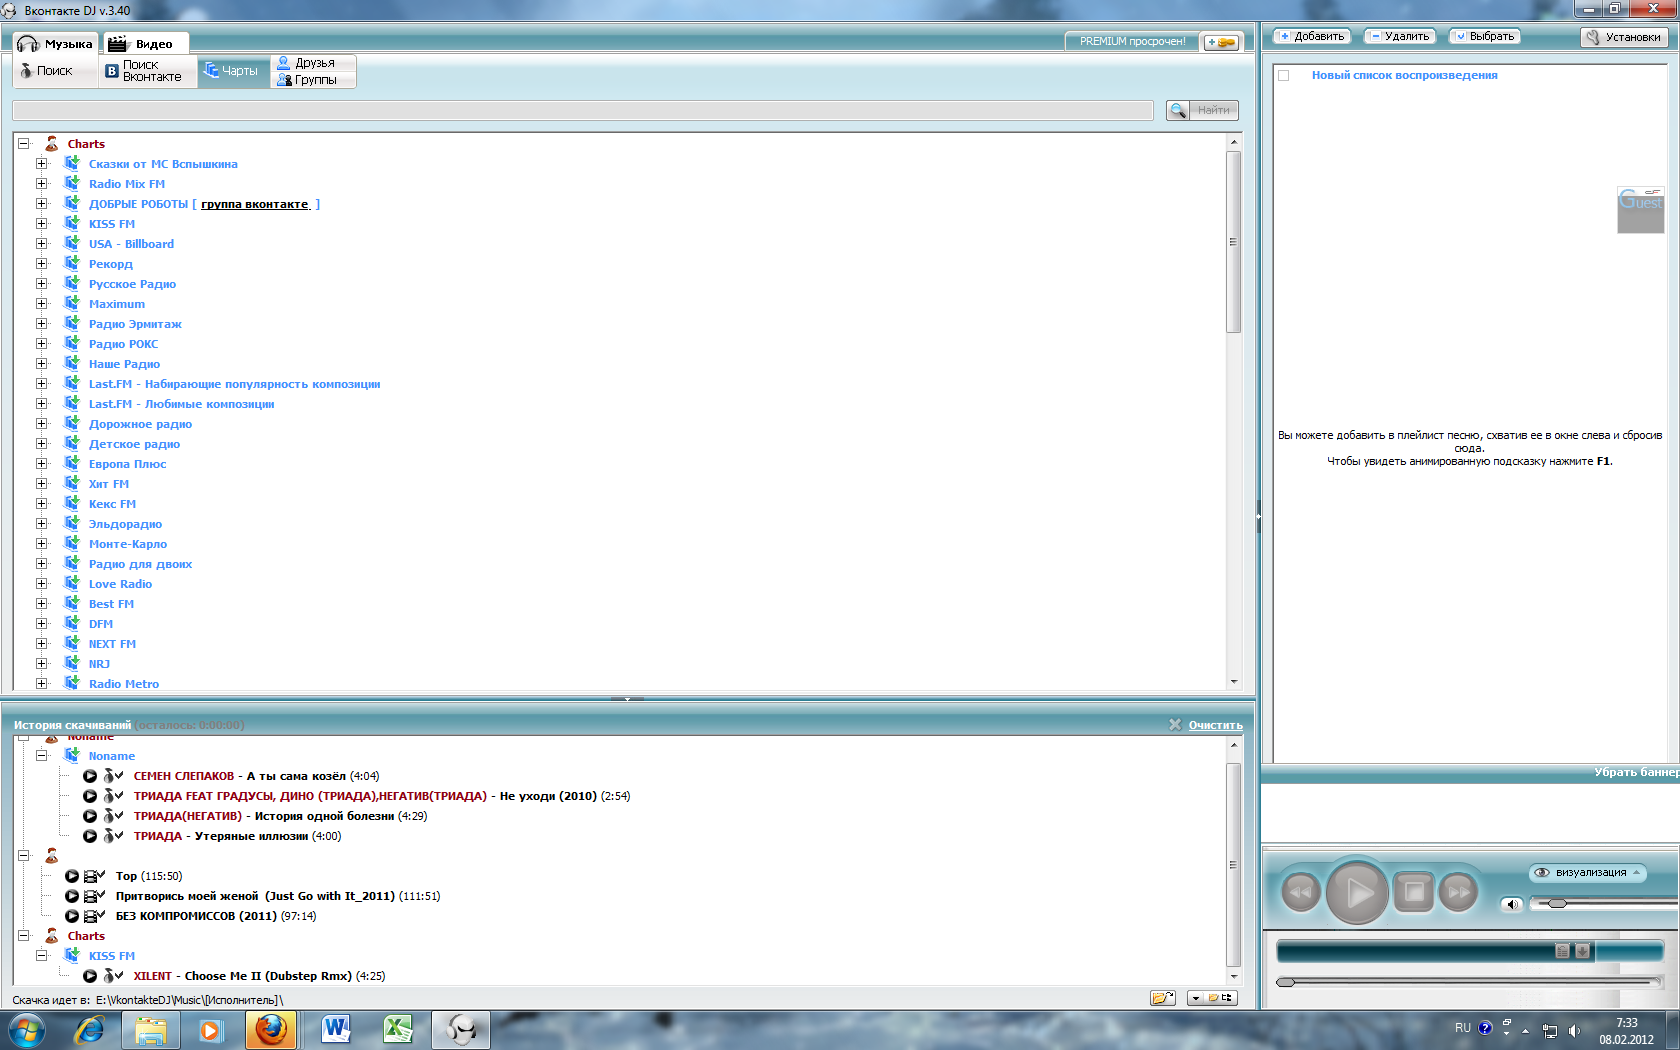The height and width of the screenshot is (1050, 1680).
Task: Click the search input field
Action: (583, 110)
